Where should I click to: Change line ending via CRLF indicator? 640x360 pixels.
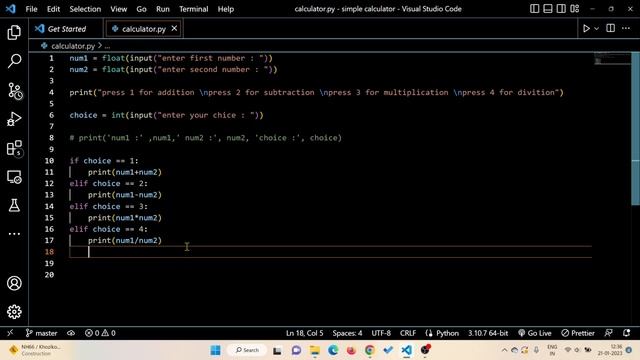click(x=408, y=333)
